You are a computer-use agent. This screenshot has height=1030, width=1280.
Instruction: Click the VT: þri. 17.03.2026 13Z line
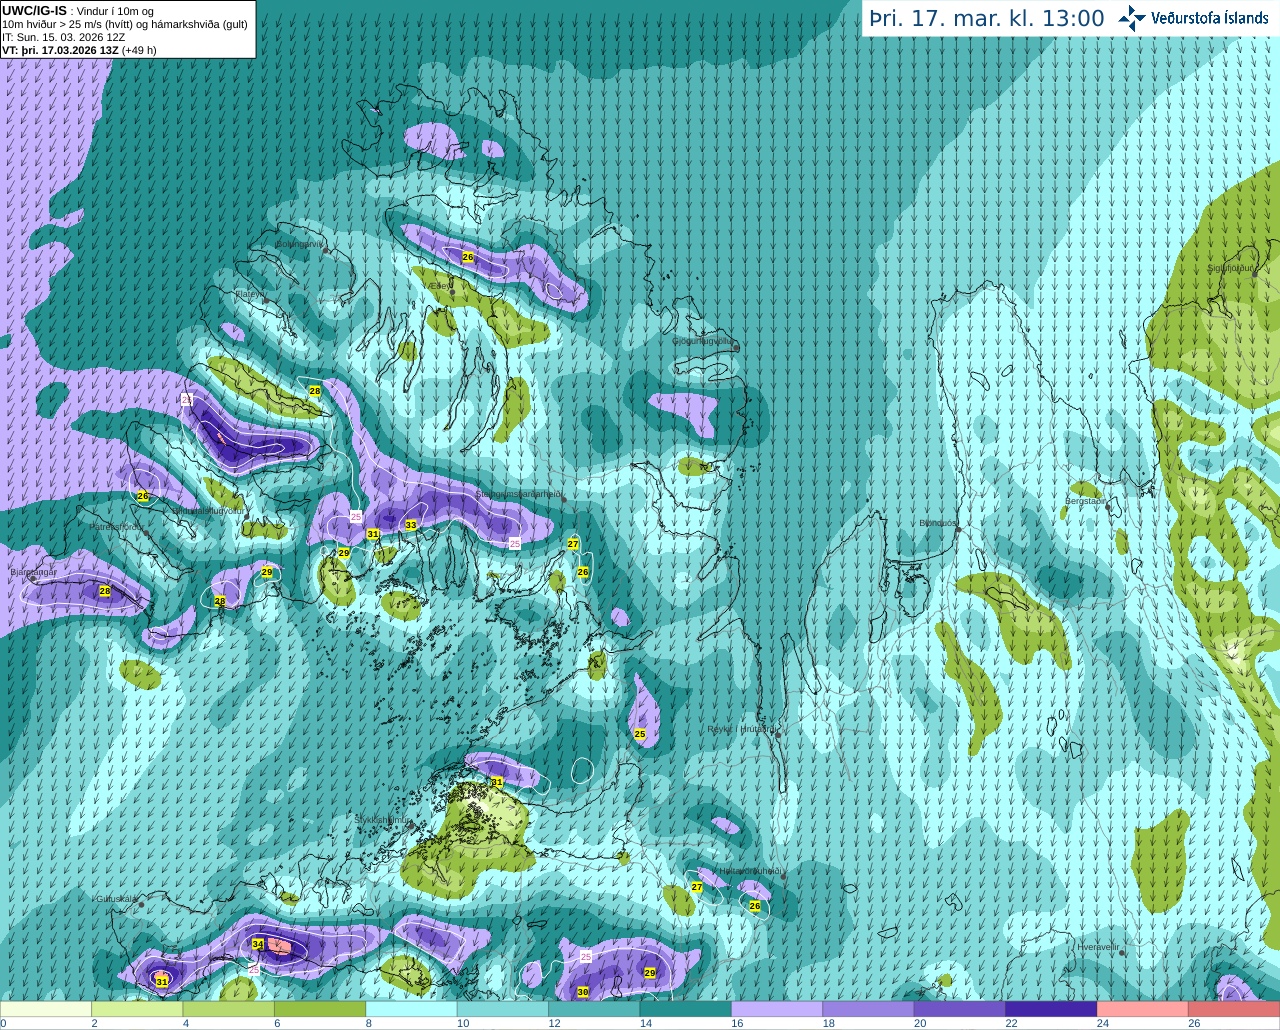point(78,50)
